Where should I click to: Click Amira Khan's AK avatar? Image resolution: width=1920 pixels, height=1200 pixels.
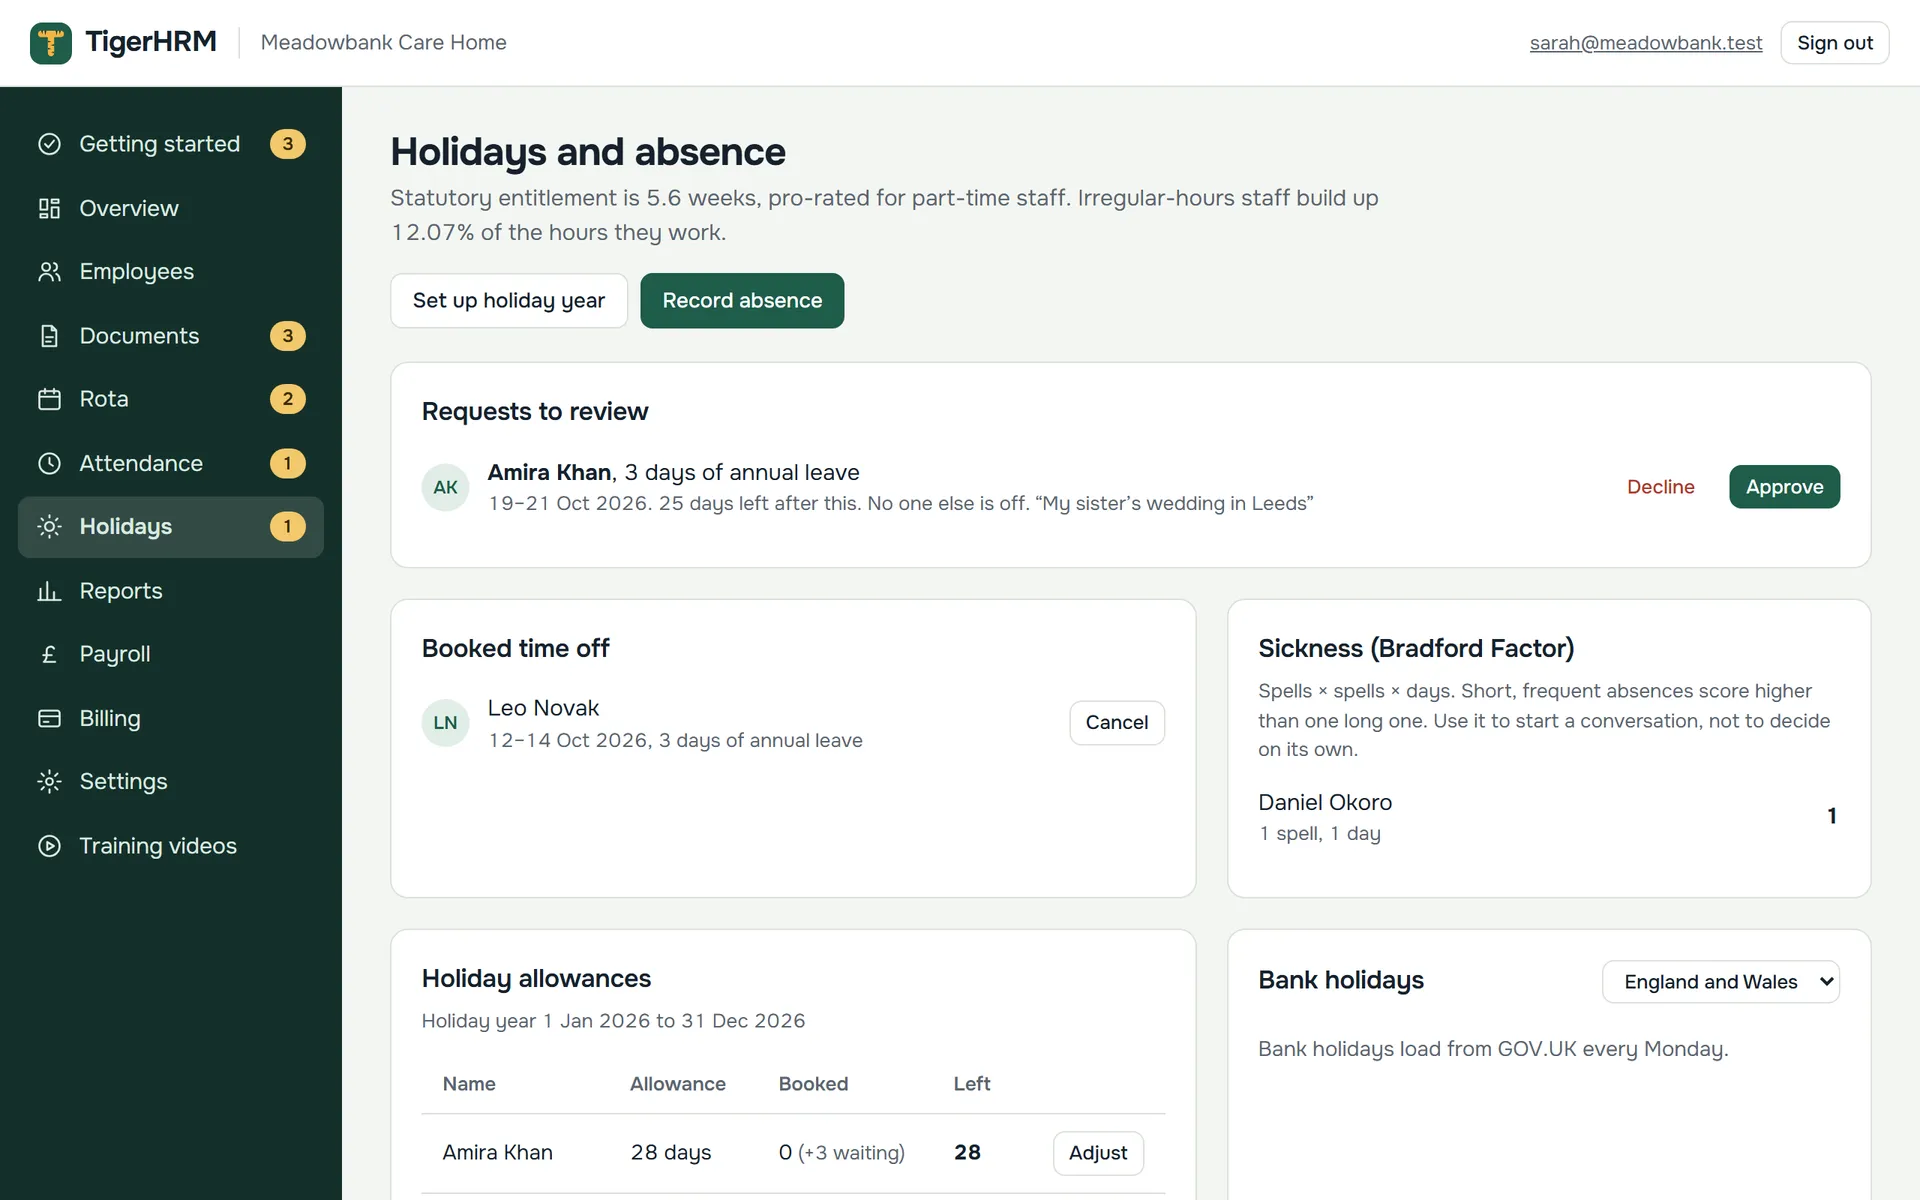[x=445, y=487]
